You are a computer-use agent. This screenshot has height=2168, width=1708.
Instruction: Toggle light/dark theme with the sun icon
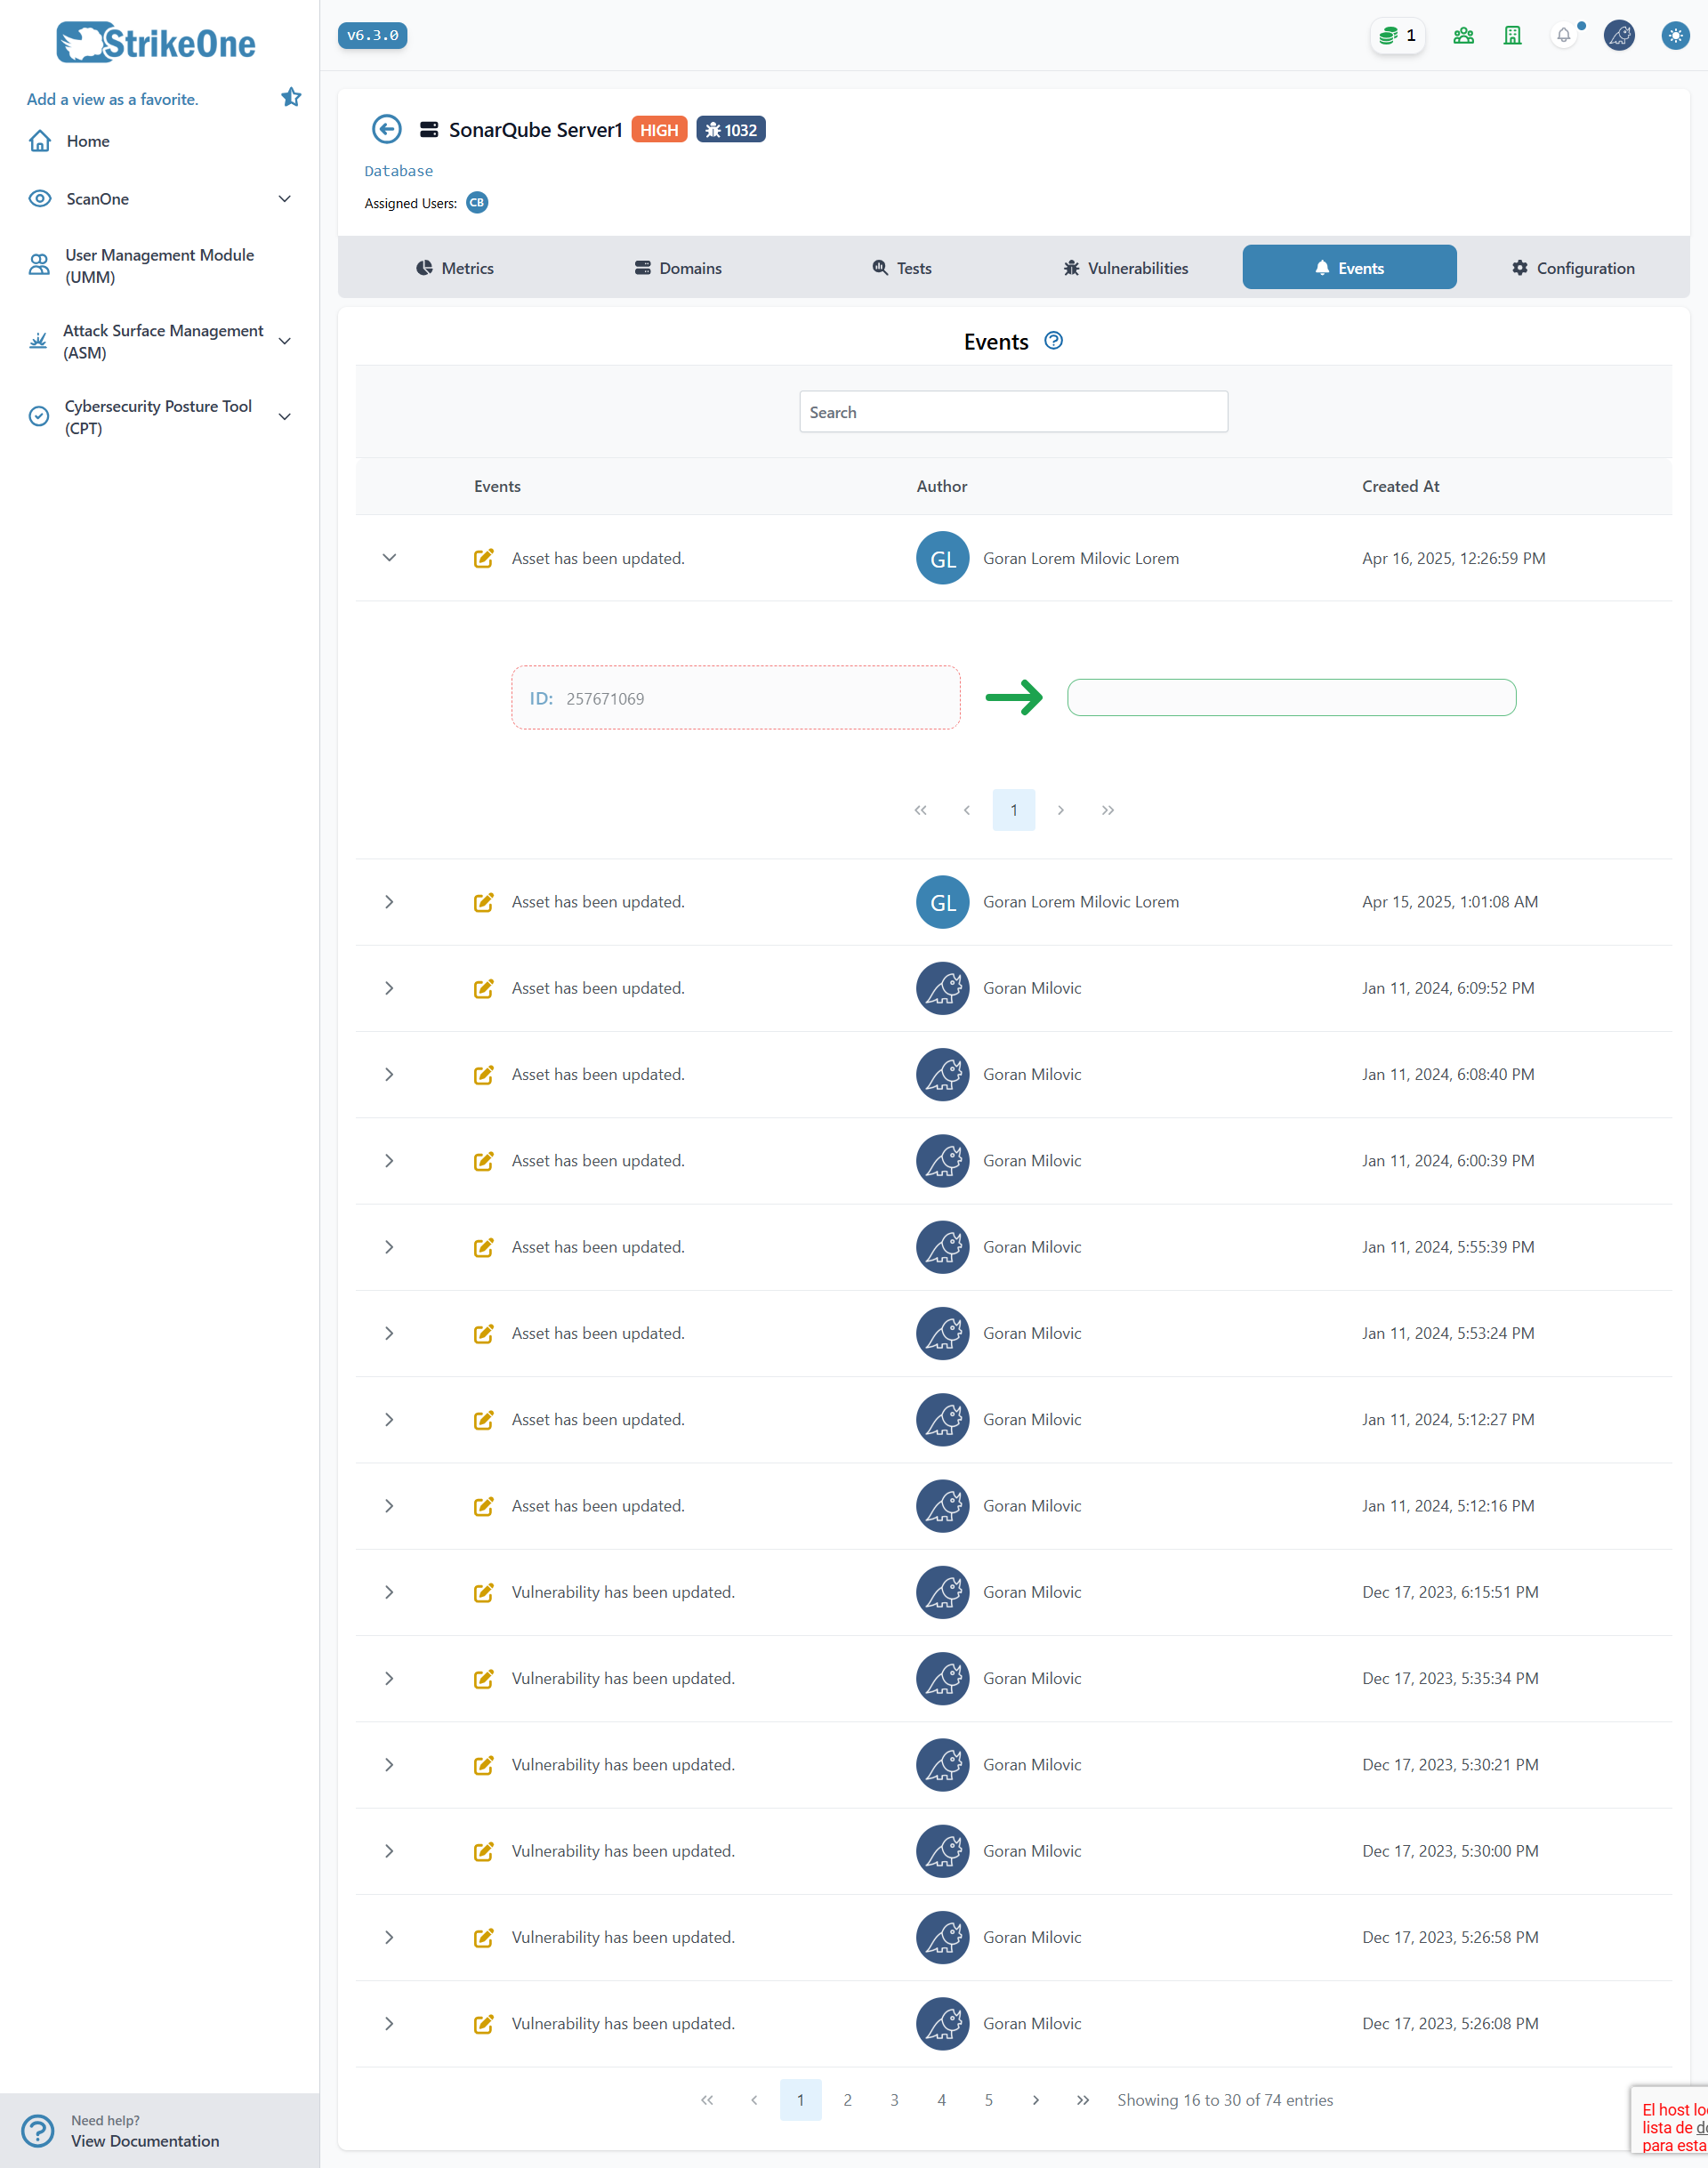1674,36
